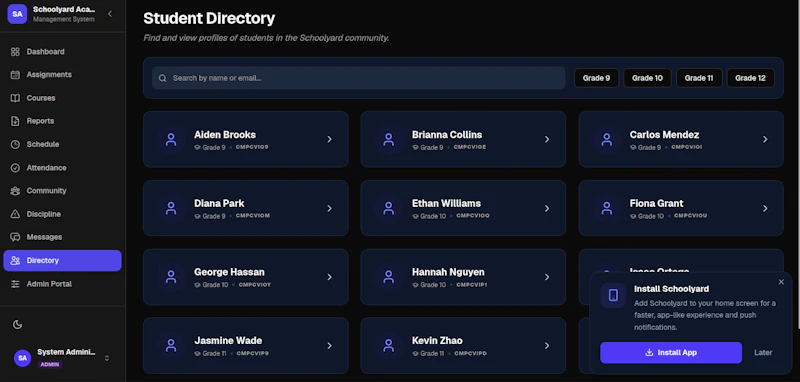Image resolution: width=800 pixels, height=382 pixels.
Task: Collapse the sidebar with the chevron
Action: [110, 14]
